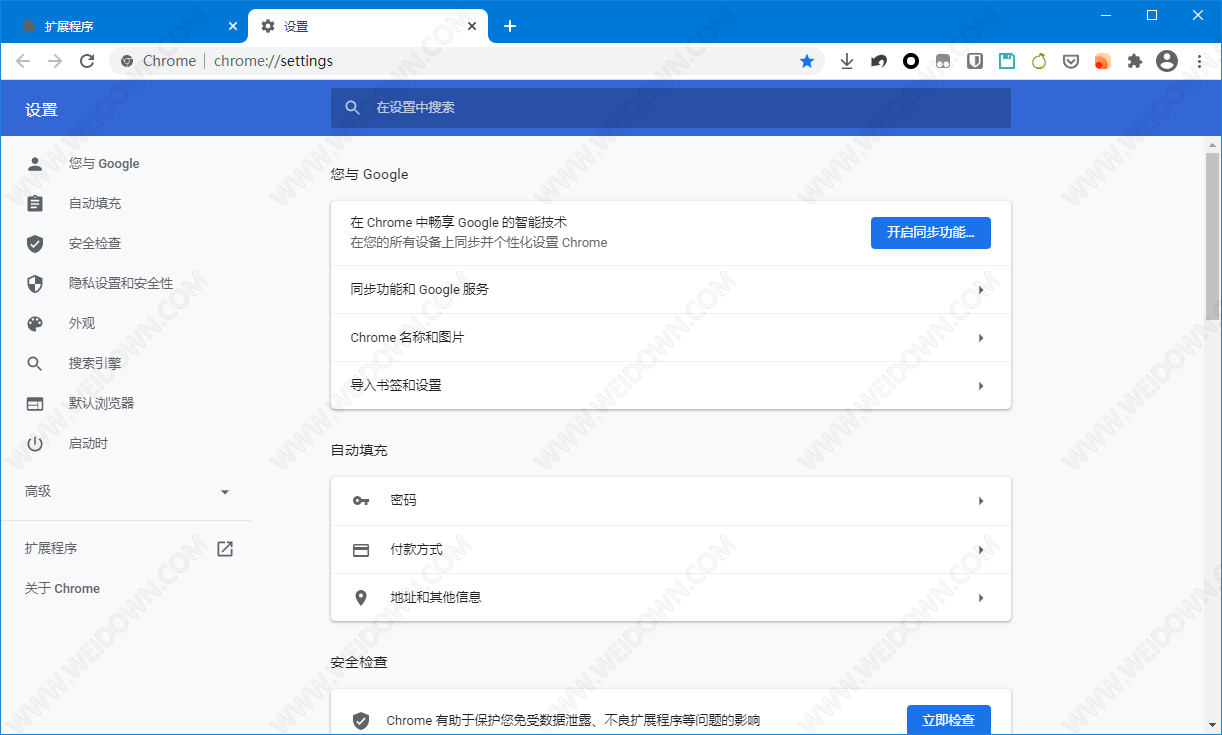This screenshot has height=735, width=1222.
Task: Click the location pin icon in the 地址和其他信息 row
Action: coord(361,597)
